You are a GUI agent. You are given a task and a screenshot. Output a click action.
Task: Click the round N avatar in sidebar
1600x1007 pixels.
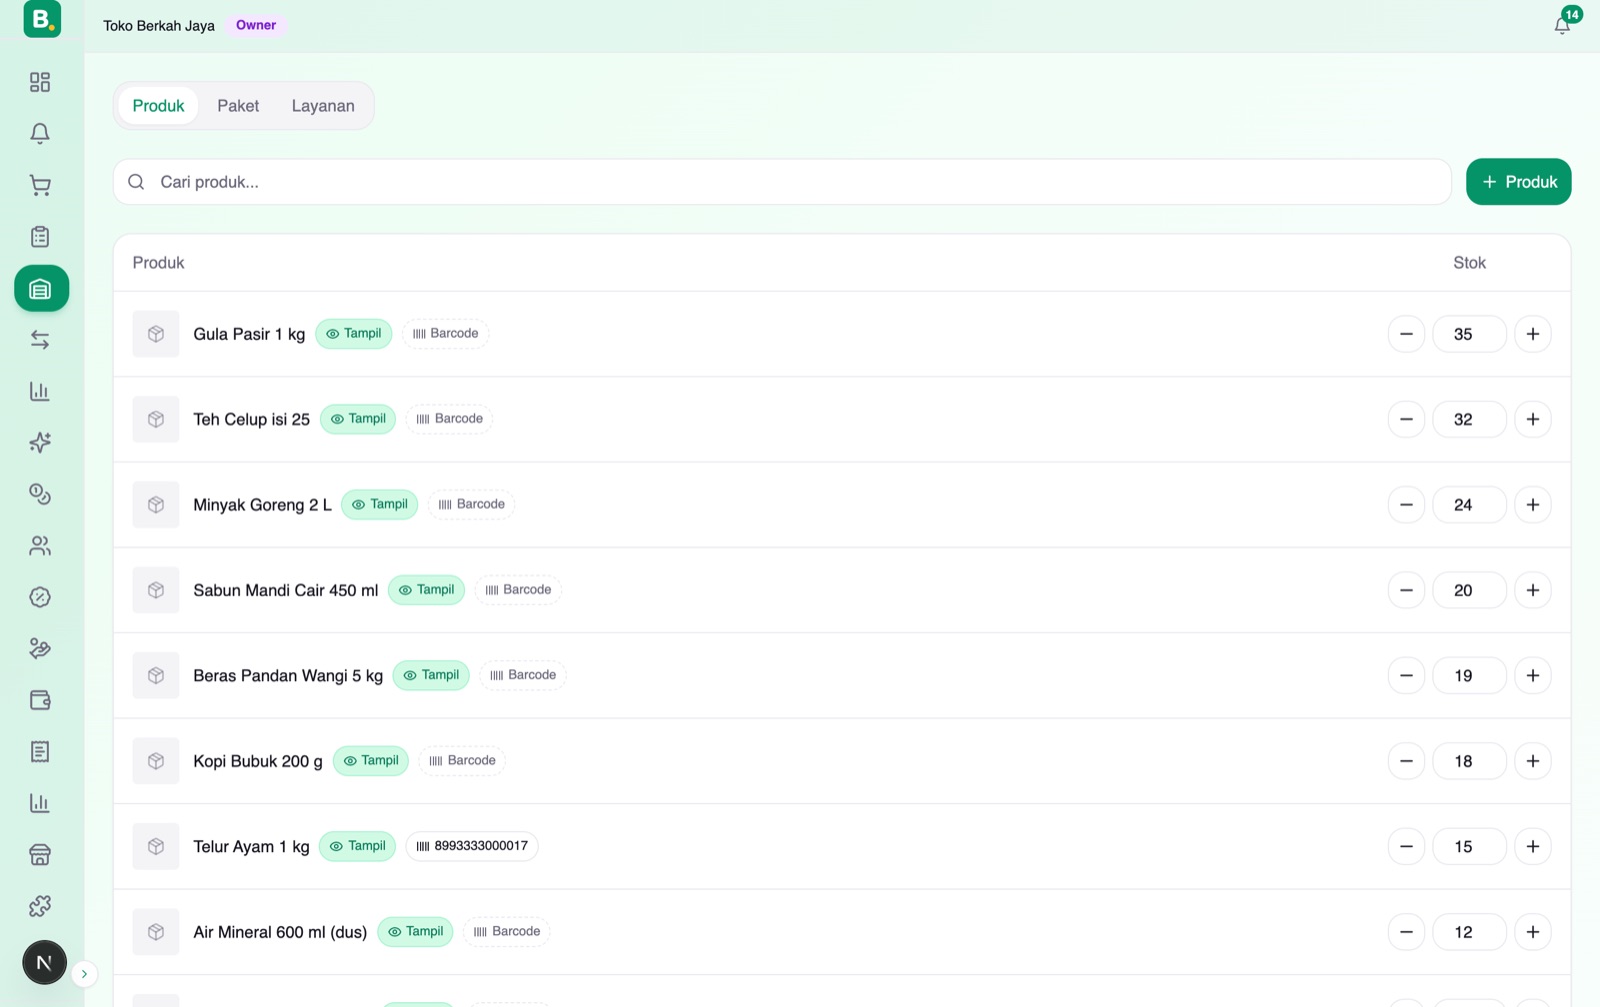[x=44, y=963]
